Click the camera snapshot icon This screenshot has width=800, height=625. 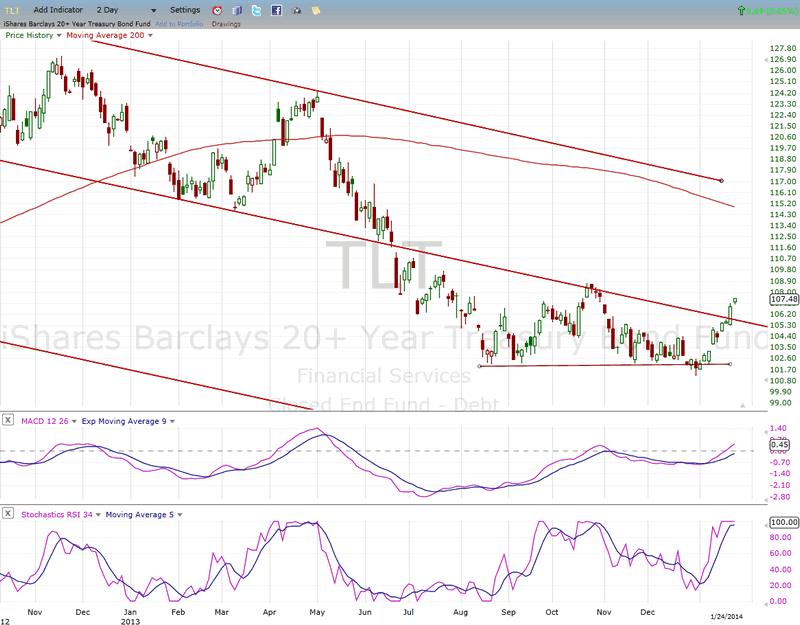click(297, 10)
